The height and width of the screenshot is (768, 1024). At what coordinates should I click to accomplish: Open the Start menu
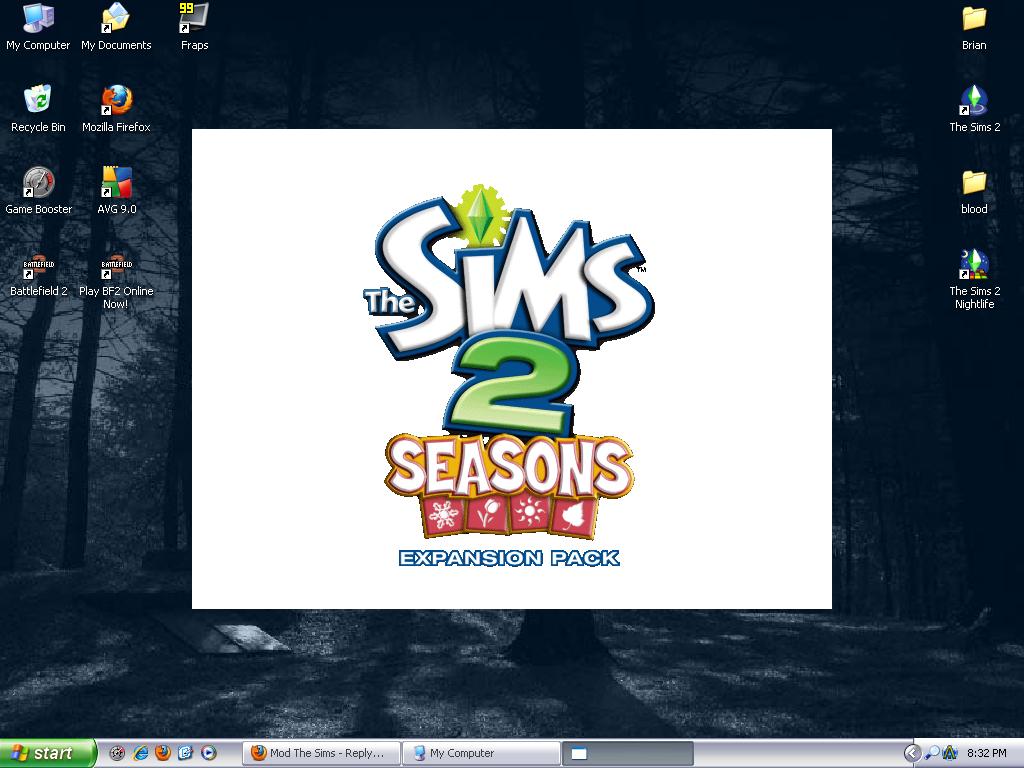coord(45,753)
